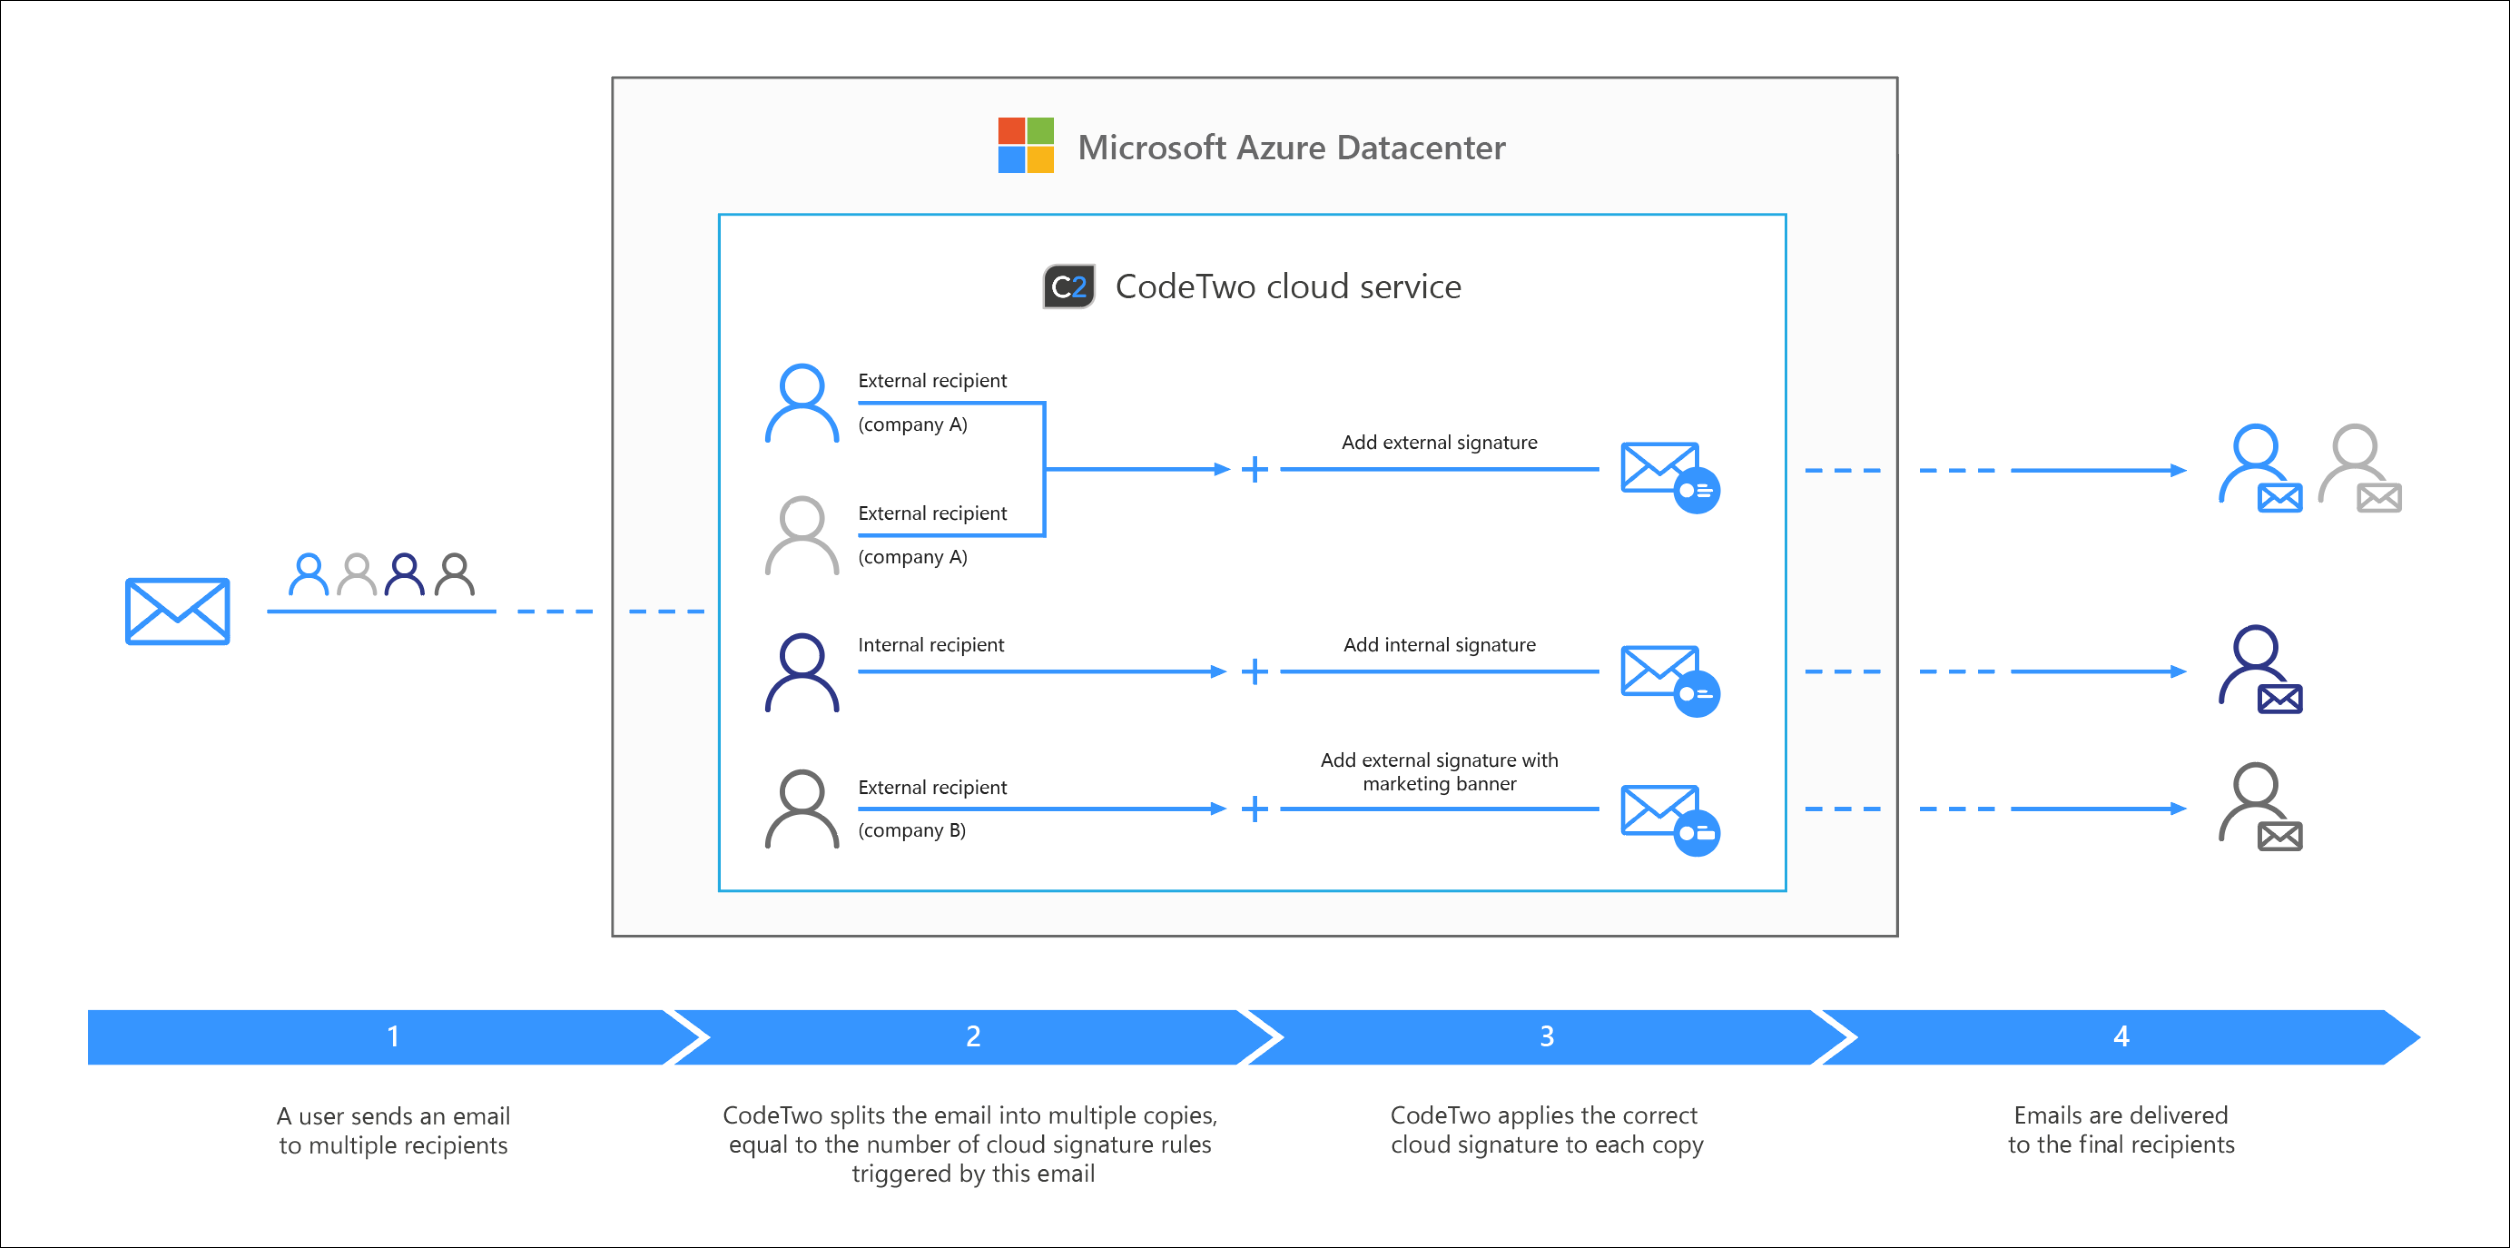The width and height of the screenshot is (2510, 1248).
Task: Click the blue External recipient company A avatar
Action: [802, 403]
